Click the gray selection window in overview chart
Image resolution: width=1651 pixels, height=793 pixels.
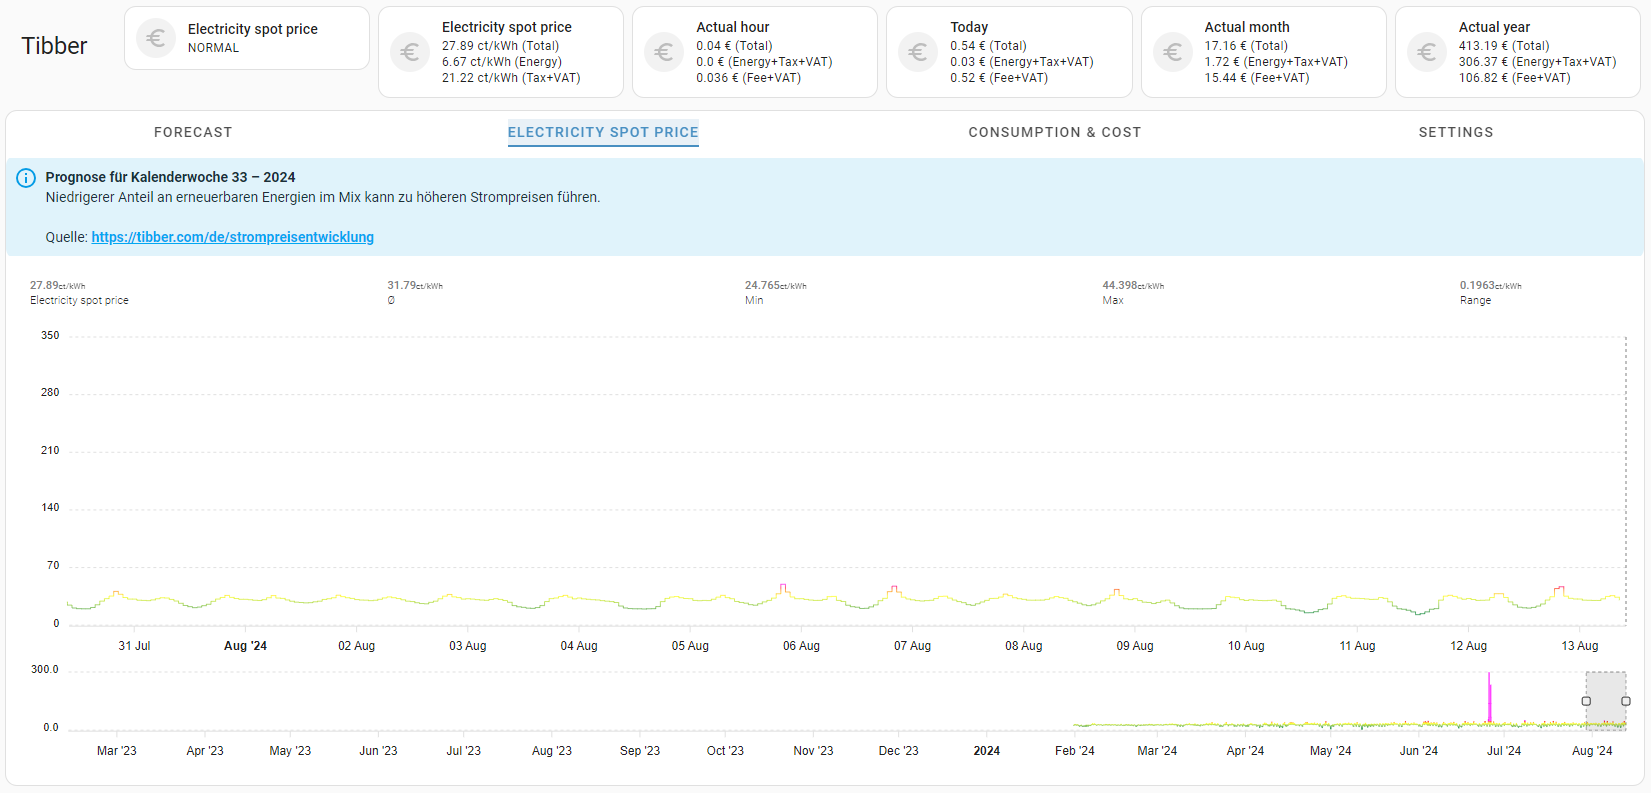1606,700
